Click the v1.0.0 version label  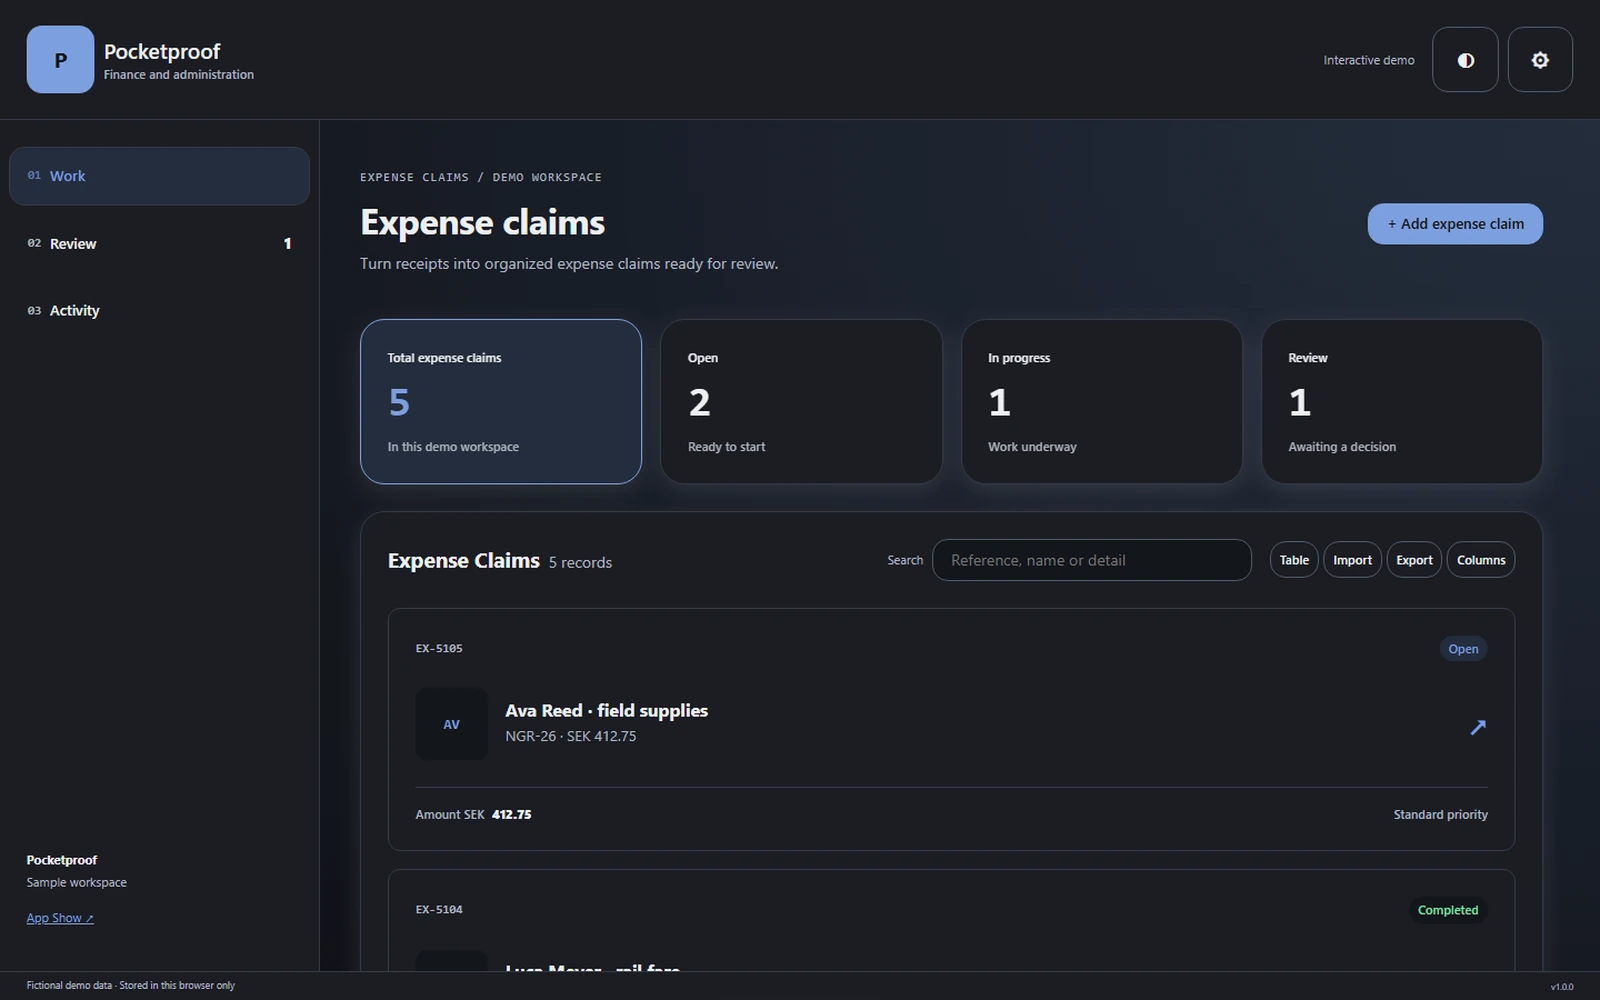coord(1562,987)
